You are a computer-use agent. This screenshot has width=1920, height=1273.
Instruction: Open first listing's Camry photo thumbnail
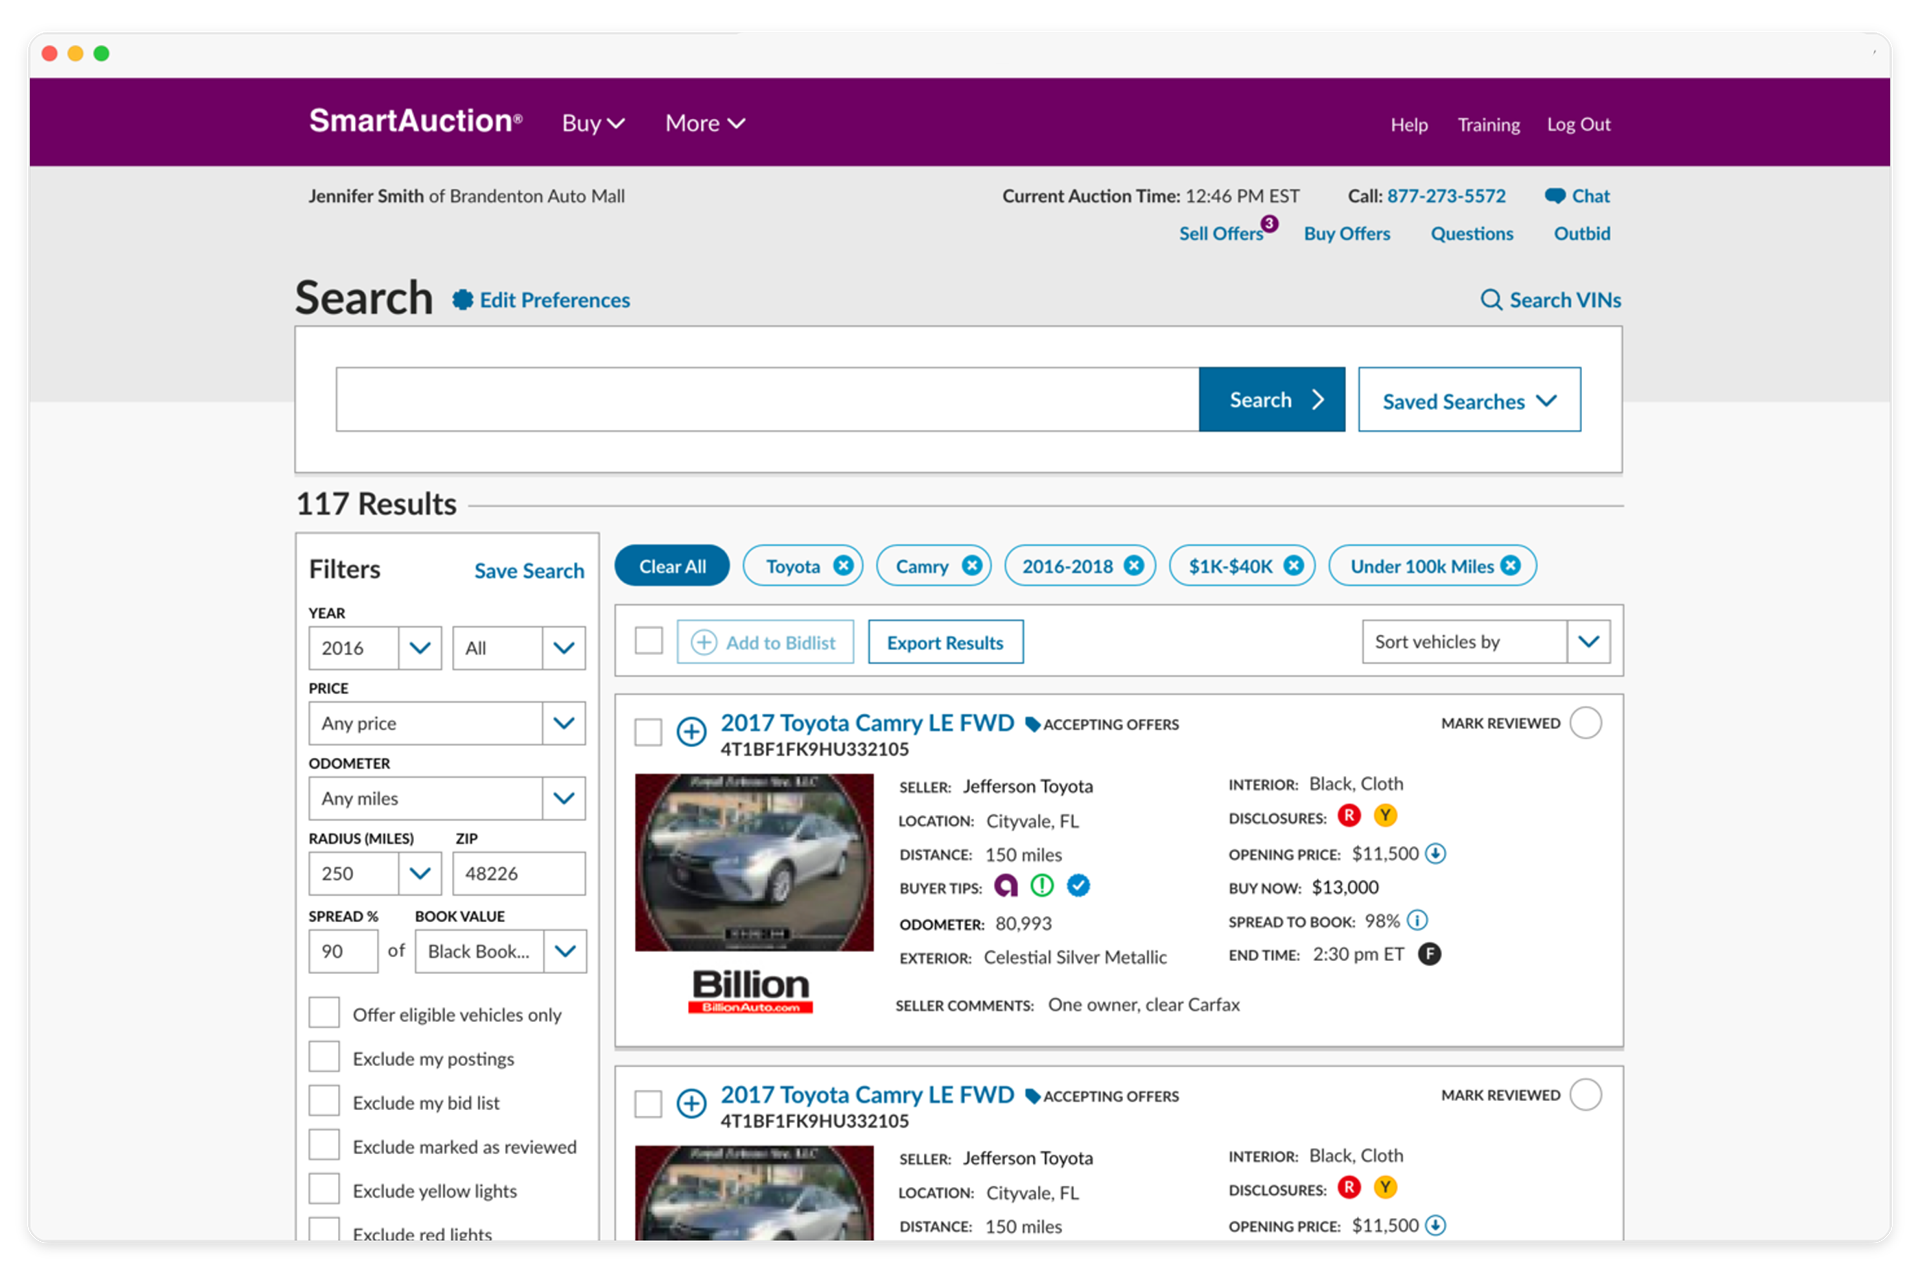point(754,862)
